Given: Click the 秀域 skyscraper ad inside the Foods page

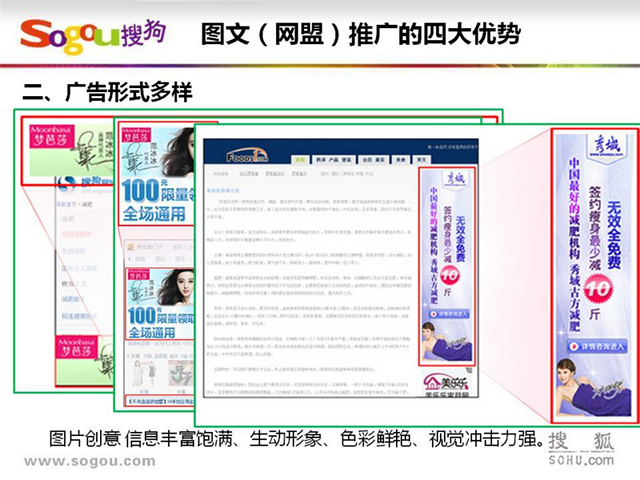Looking at the screenshot, I should click(447, 266).
